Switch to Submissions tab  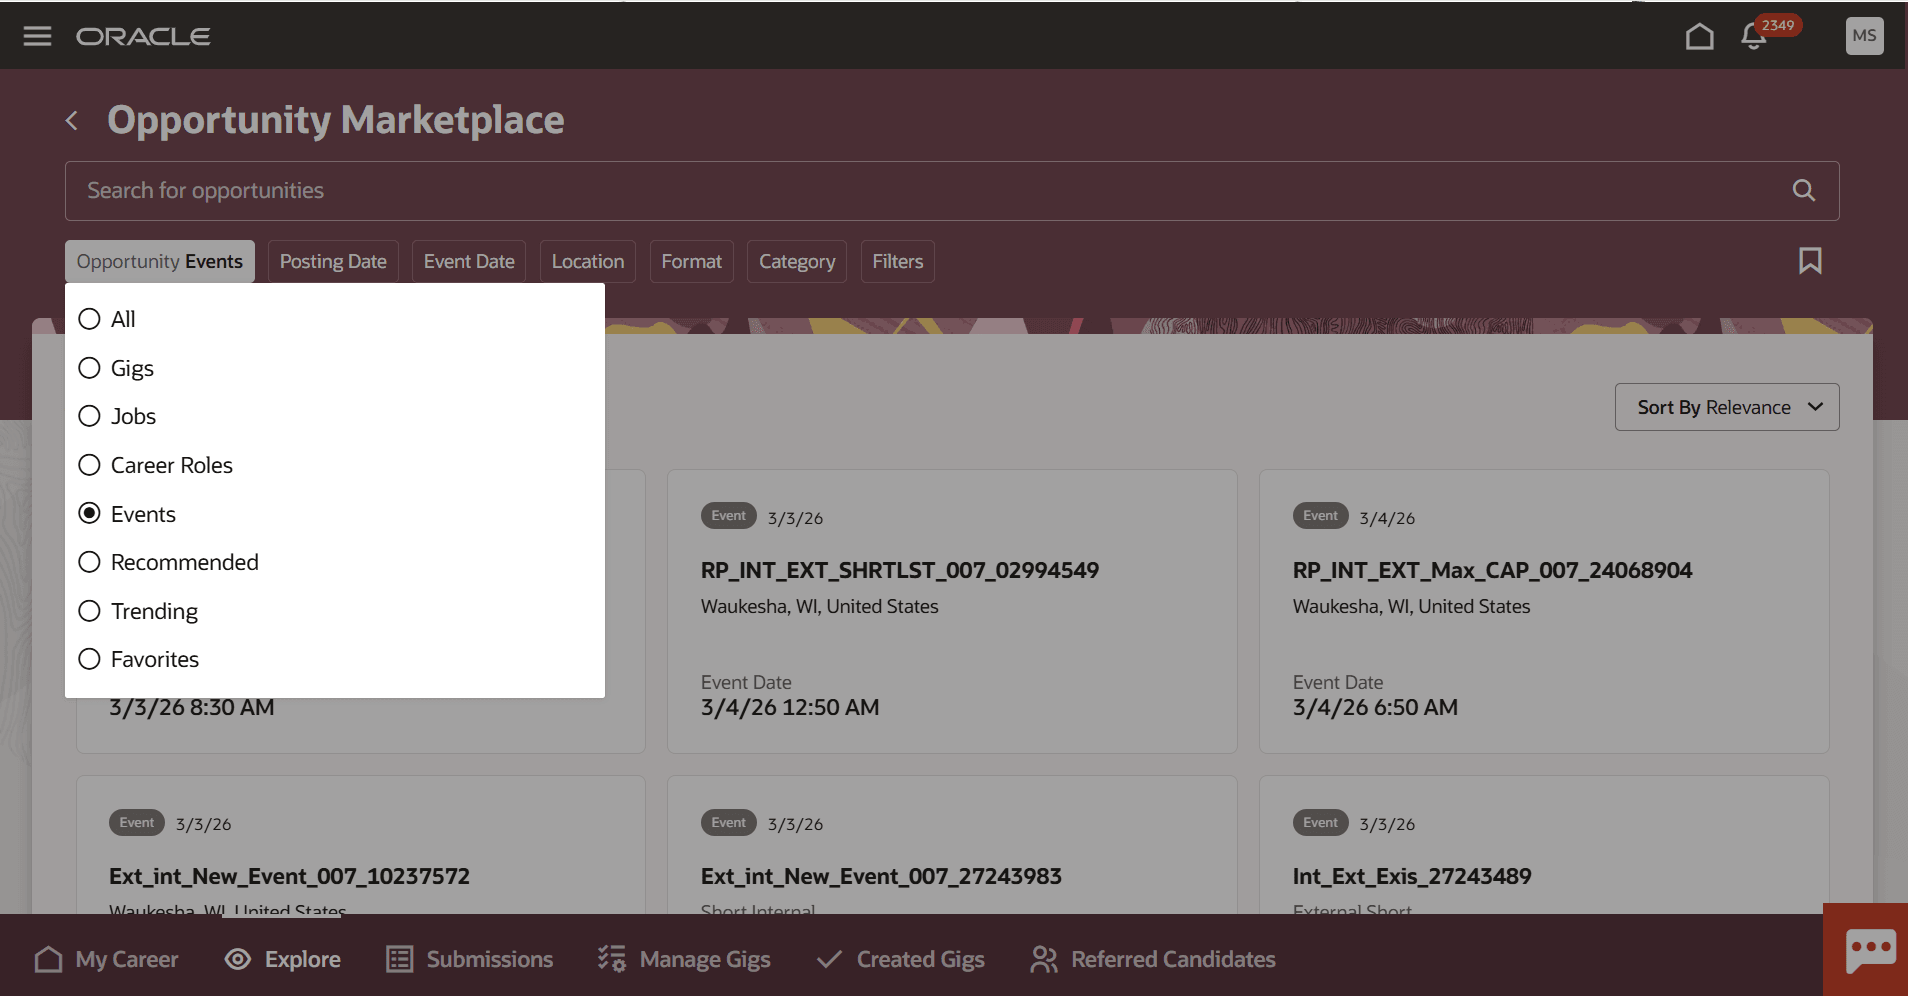[470, 959]
